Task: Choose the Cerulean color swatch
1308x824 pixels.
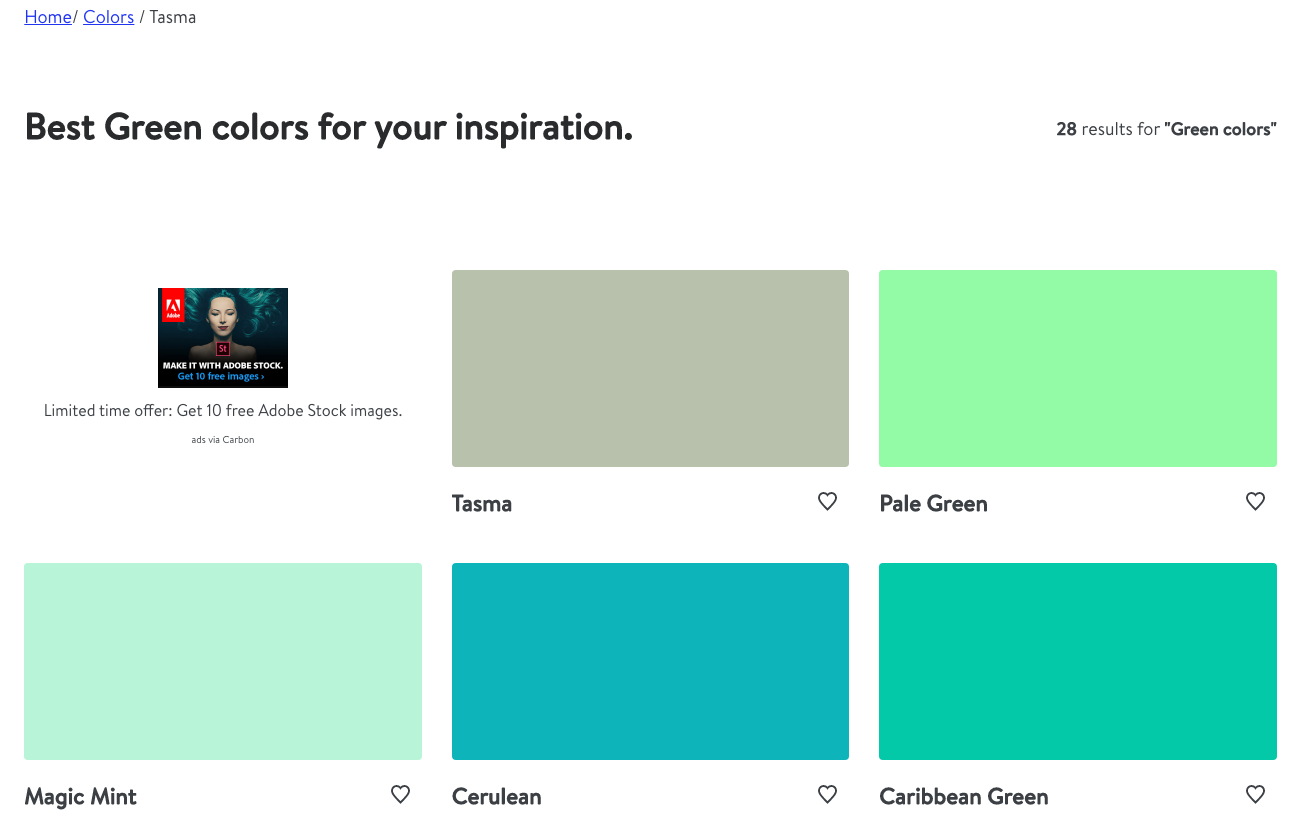Action: [650, 661]
